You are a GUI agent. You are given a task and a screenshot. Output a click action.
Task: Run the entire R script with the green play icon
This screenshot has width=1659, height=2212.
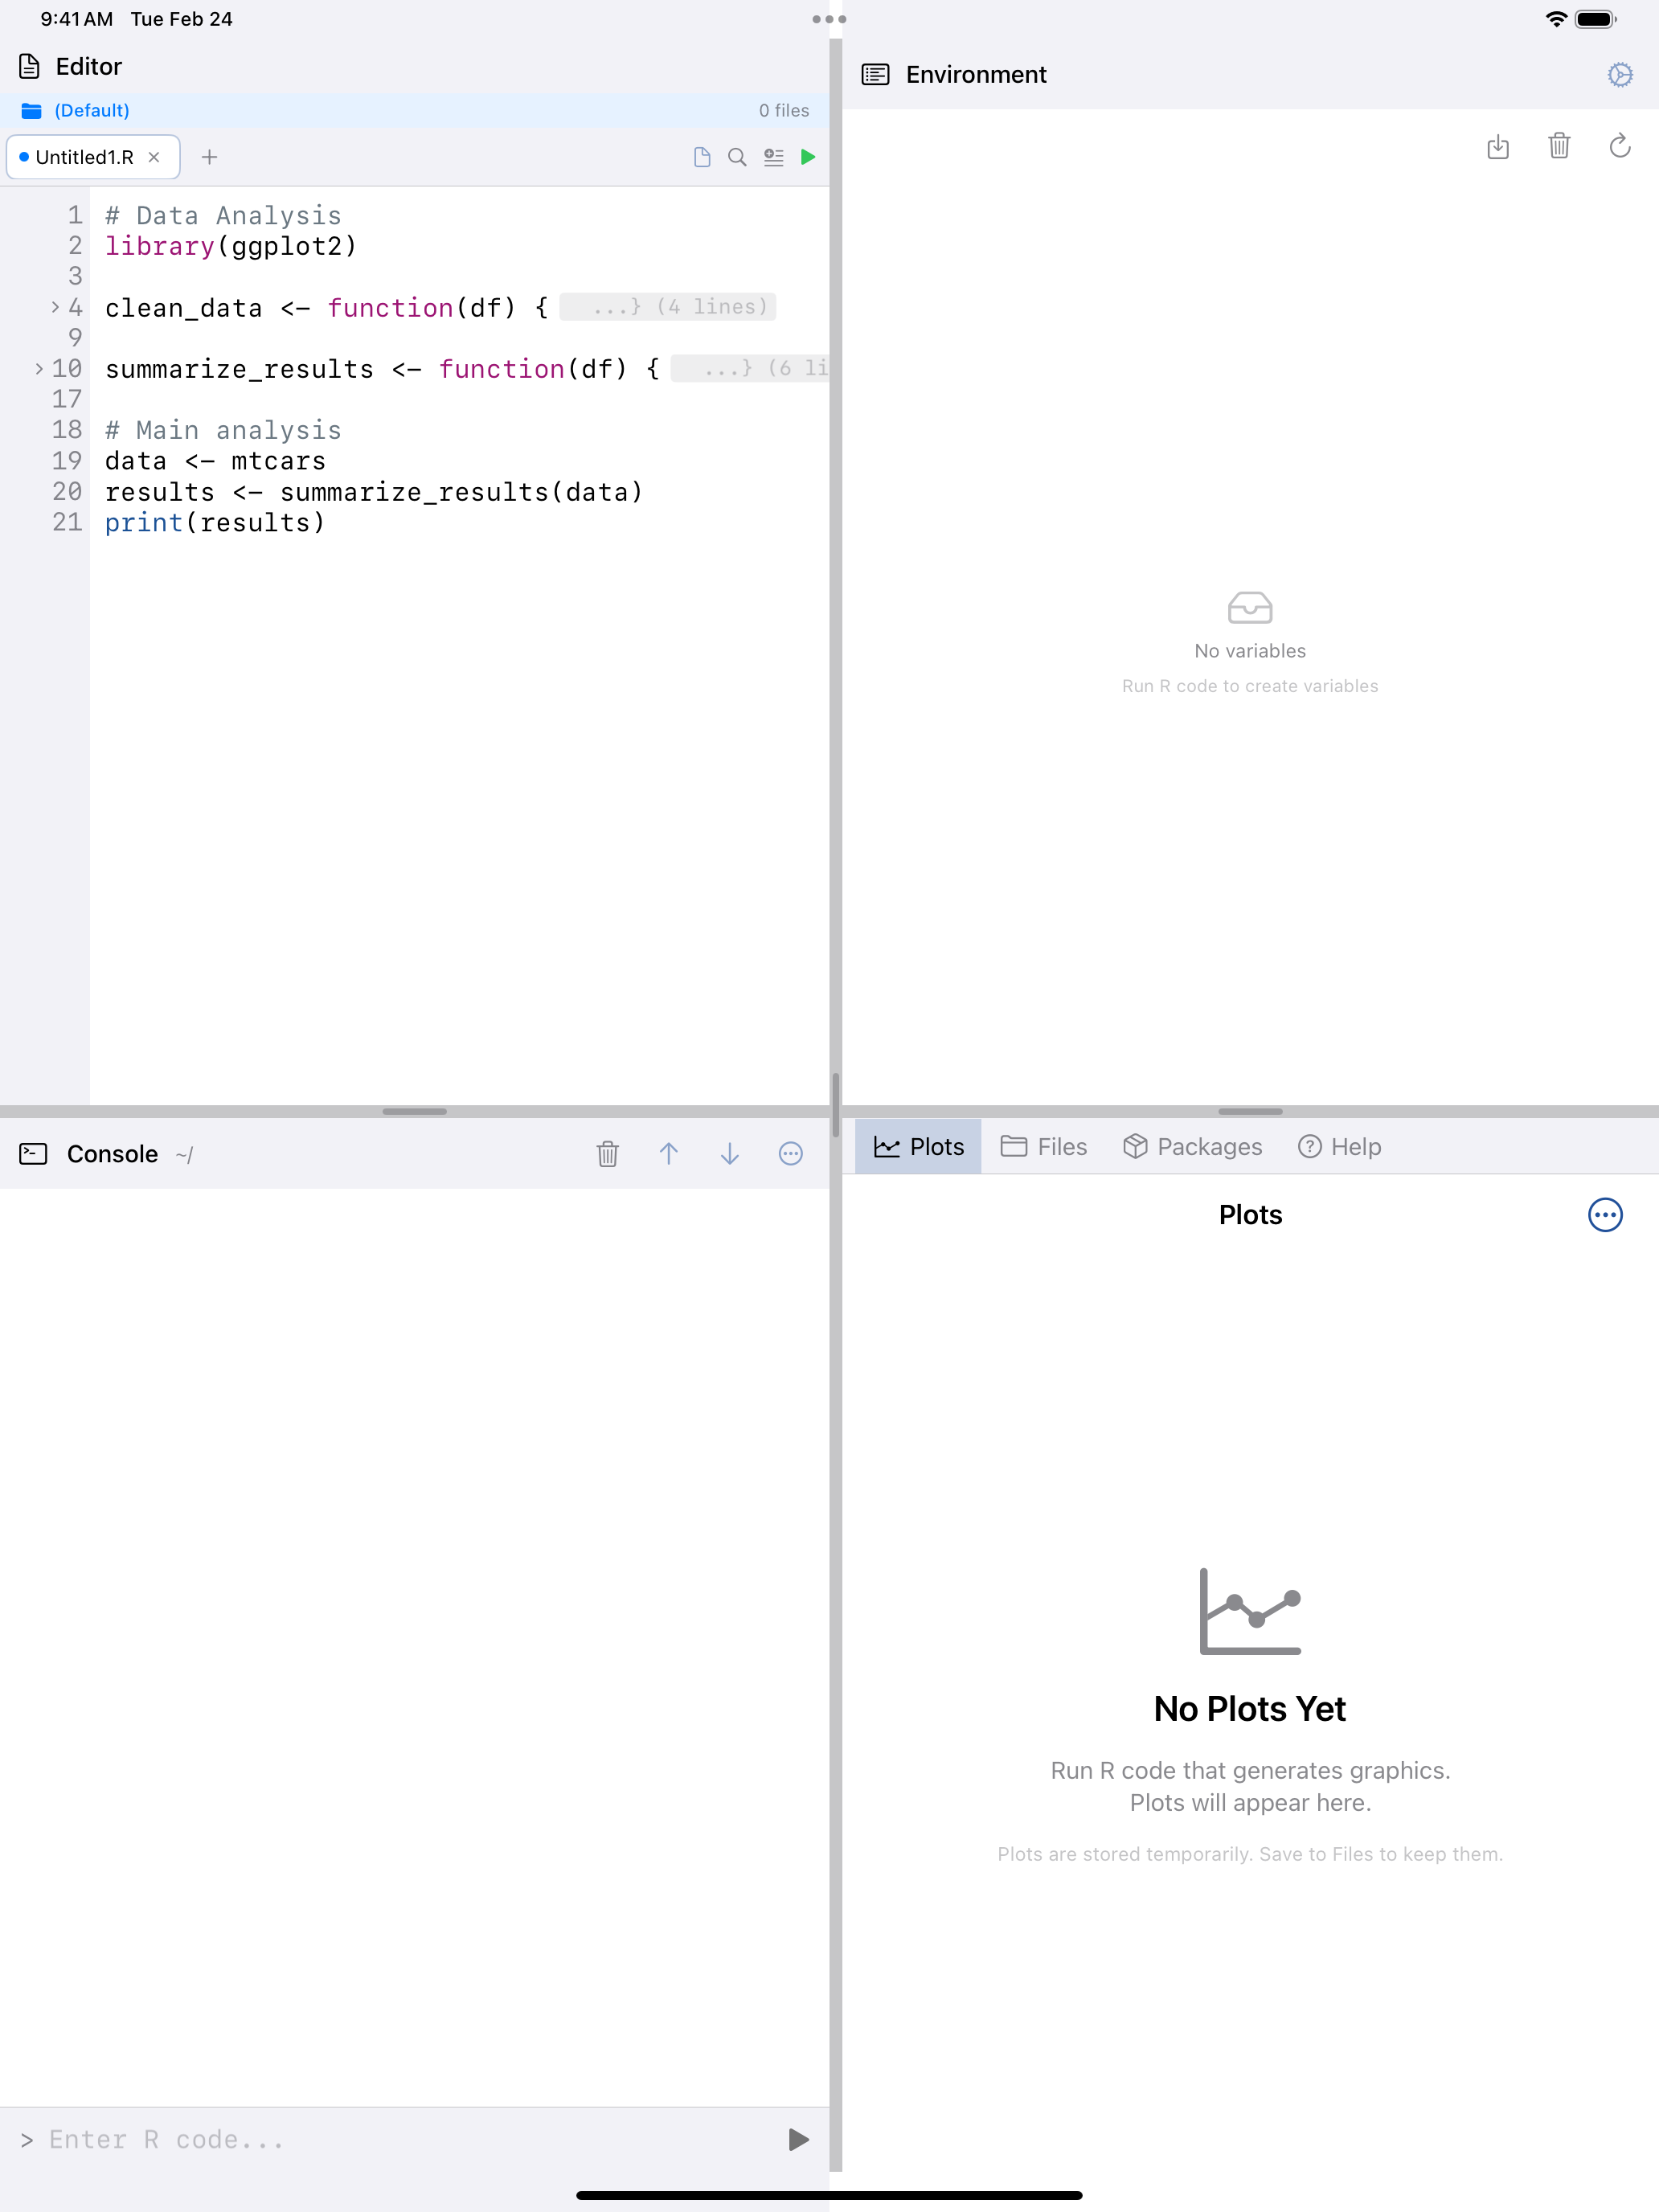pyautogui.click(x=808, y=157)
